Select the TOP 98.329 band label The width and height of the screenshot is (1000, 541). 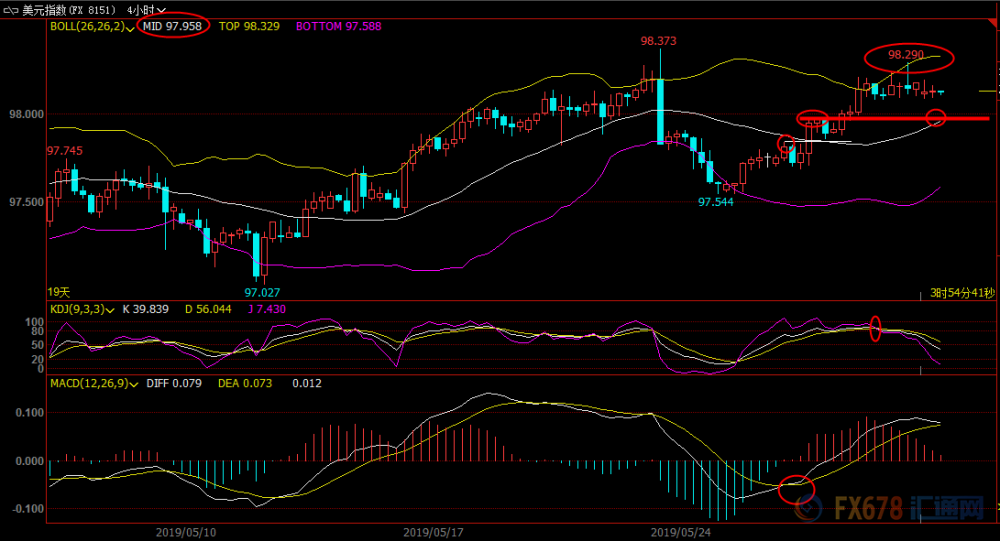click(x=249, y=26)
